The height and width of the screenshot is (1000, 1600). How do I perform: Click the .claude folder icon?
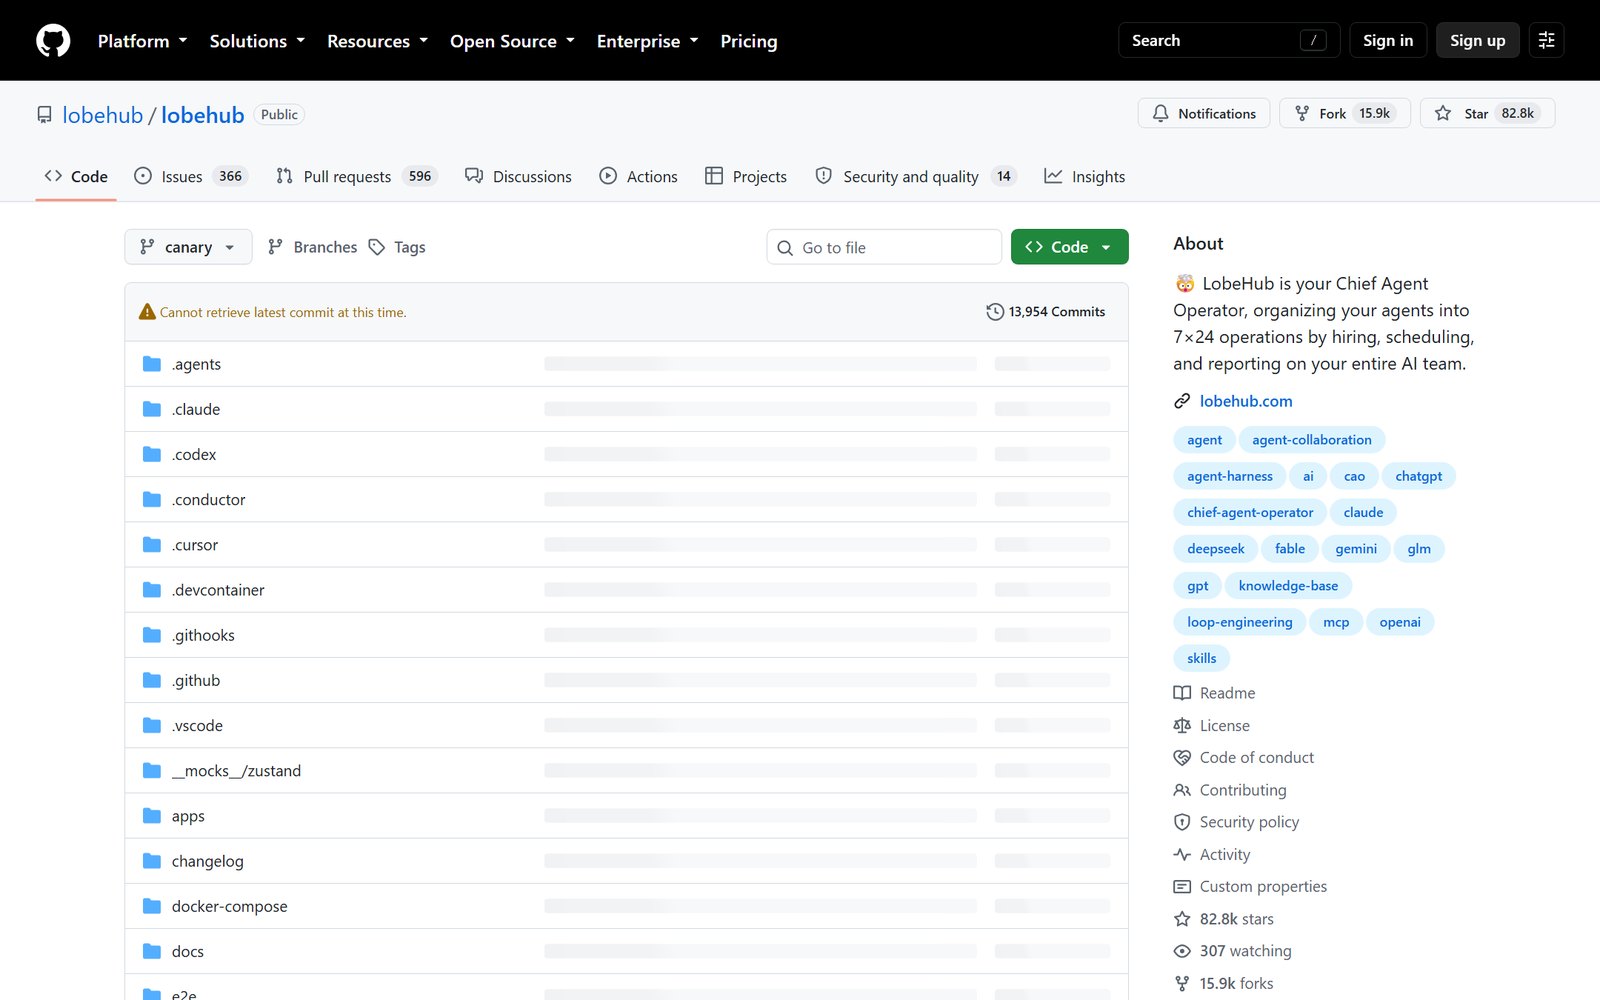152,409
